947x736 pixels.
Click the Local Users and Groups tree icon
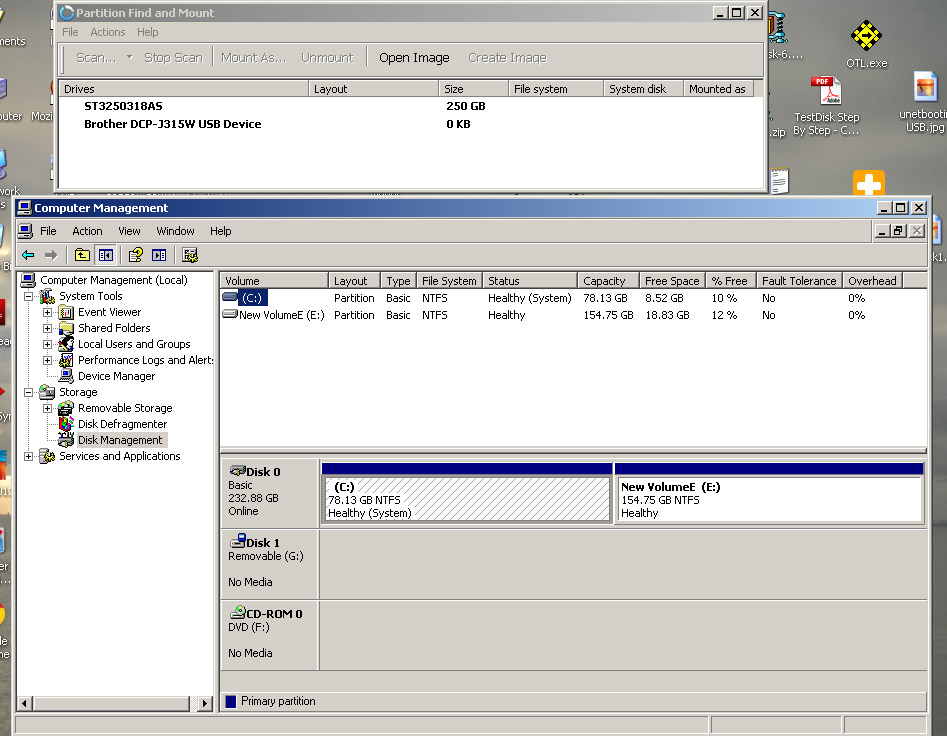66,344
